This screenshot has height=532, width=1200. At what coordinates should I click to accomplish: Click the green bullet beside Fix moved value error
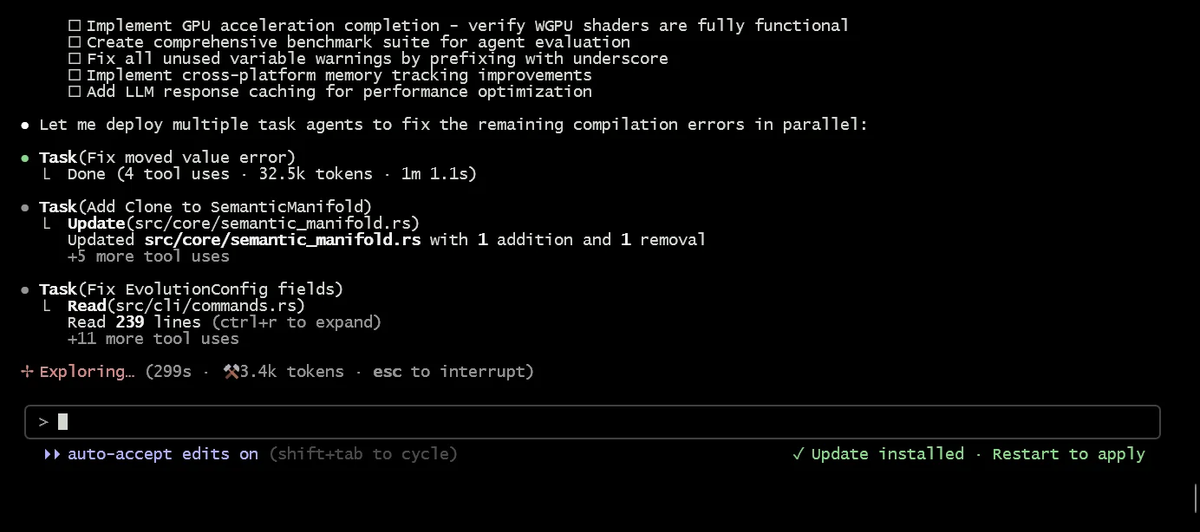[x=26, y=158]
